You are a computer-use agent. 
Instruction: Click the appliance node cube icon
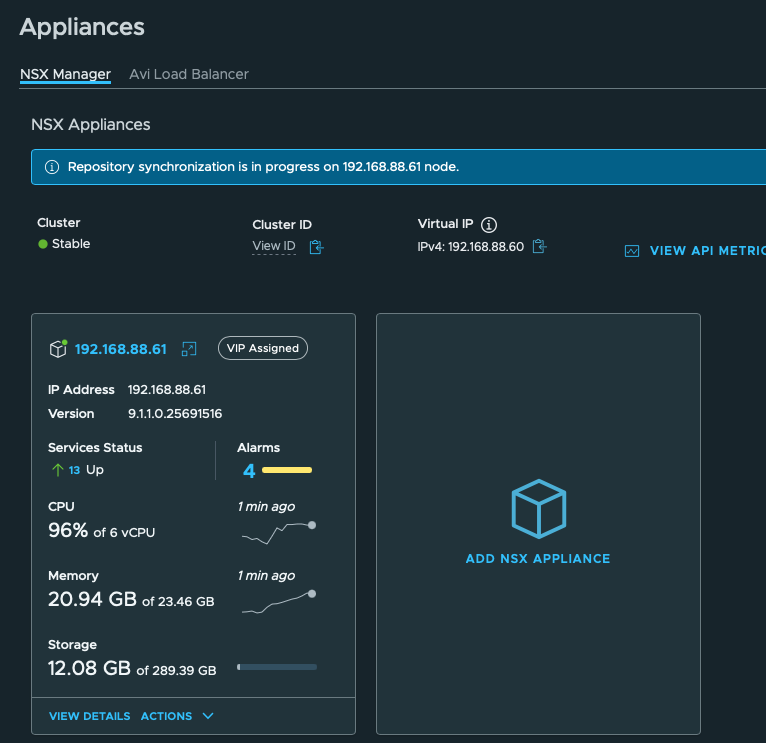(x=58, y=349)
